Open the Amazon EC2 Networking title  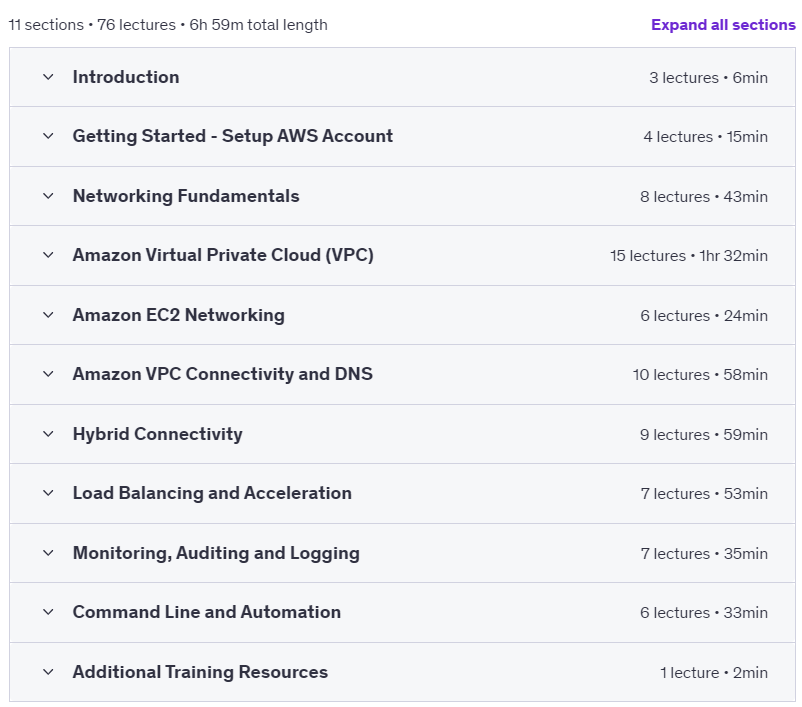tap(179, 315)
